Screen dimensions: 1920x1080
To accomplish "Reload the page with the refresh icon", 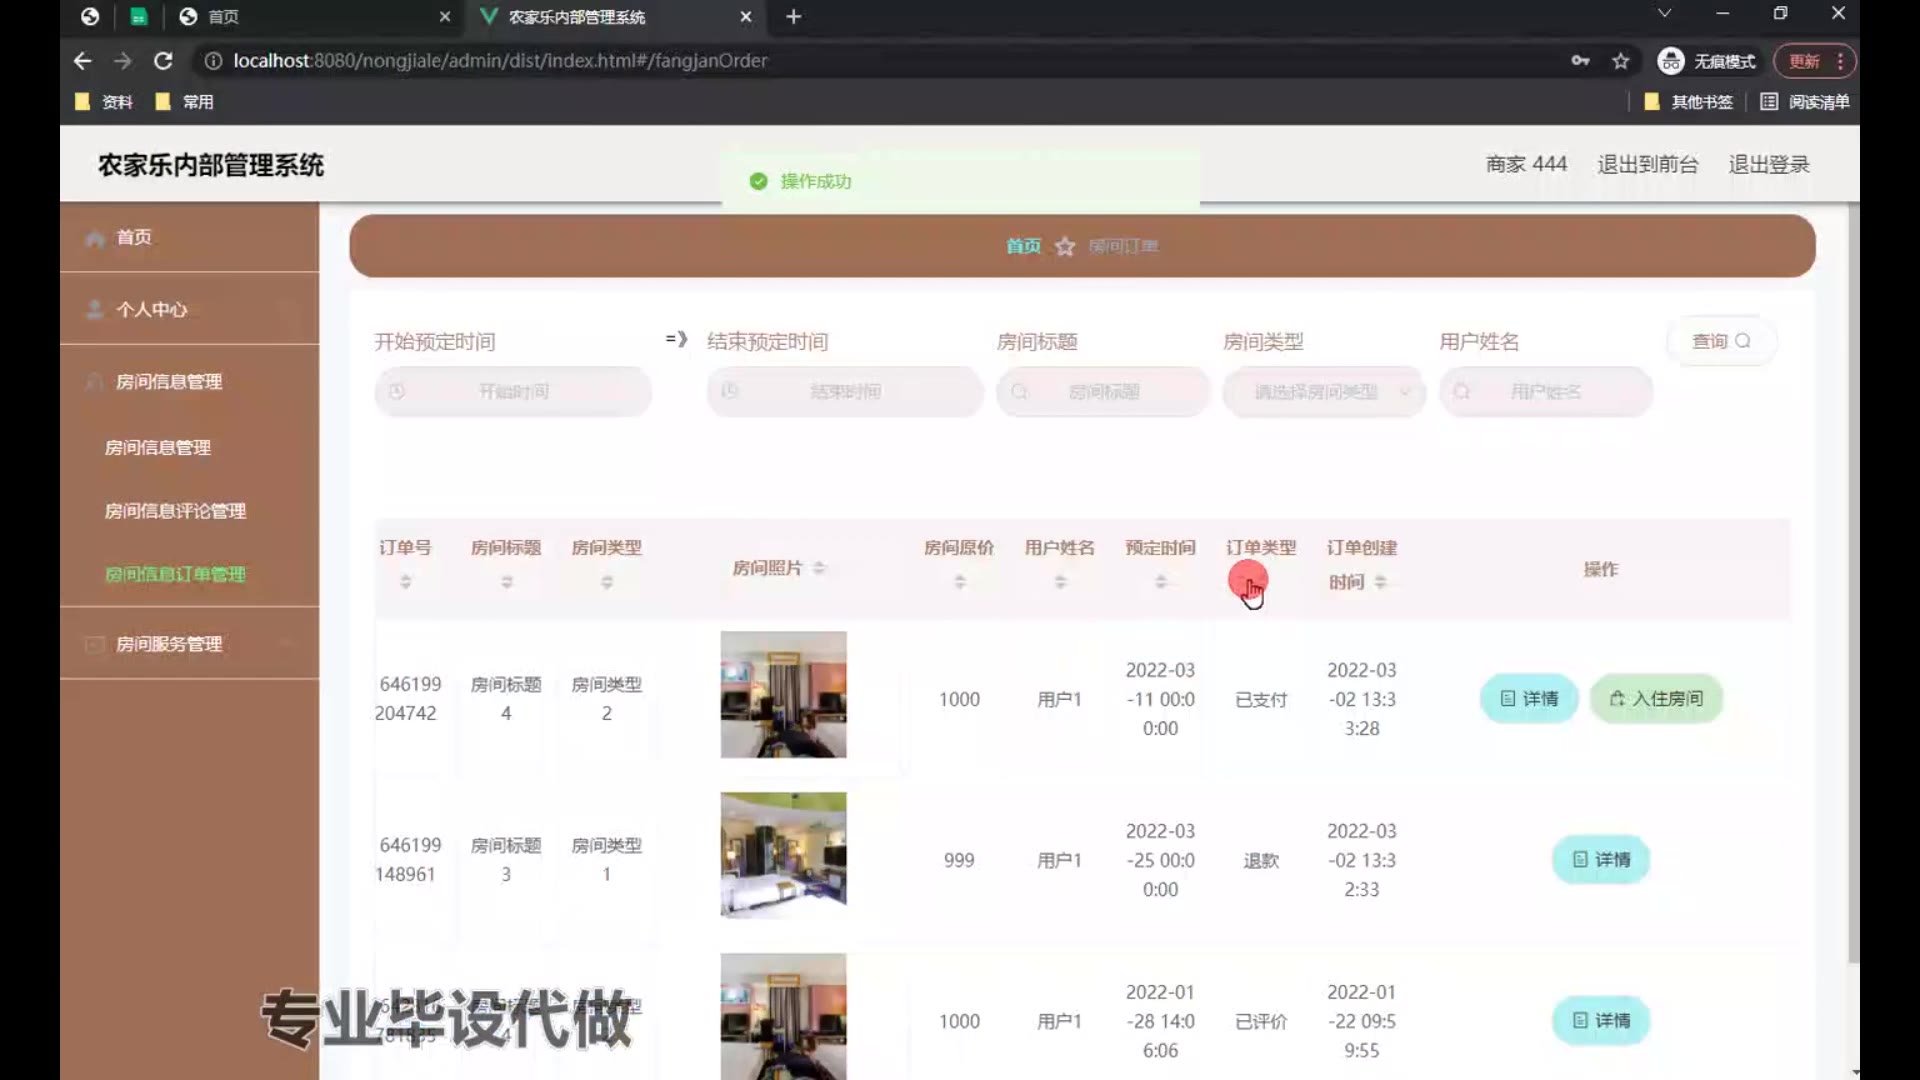I will click(x=163, y=61).
